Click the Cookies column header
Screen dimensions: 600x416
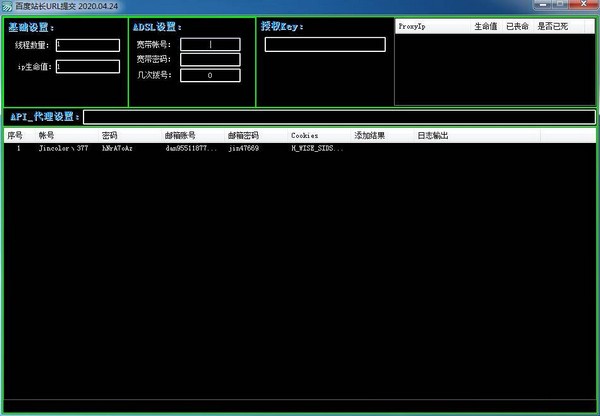coord(305,135)
